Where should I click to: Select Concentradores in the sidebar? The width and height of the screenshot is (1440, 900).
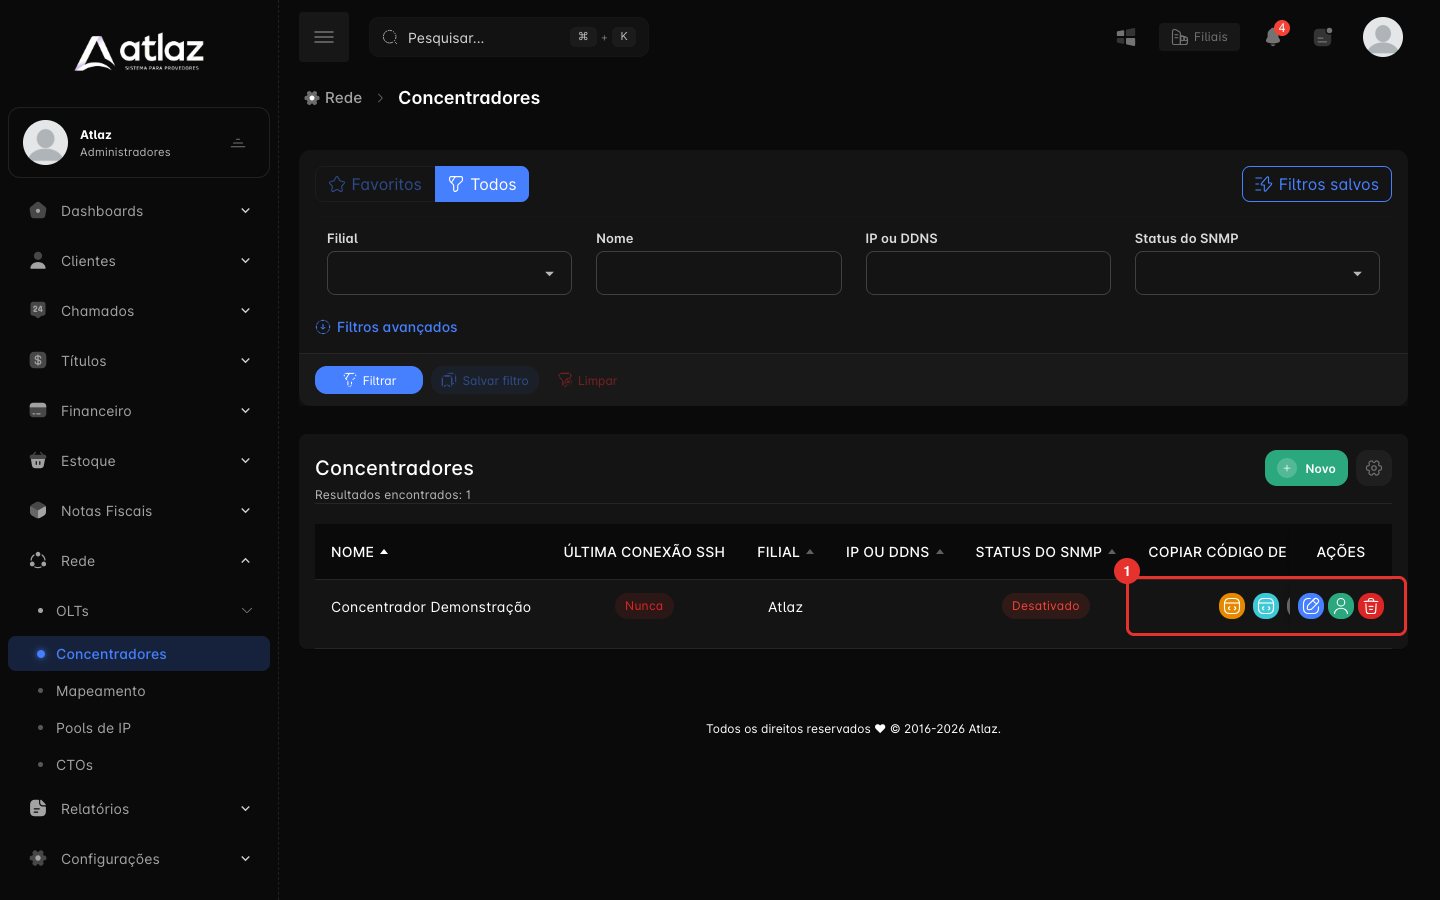(x=139, y=654)
